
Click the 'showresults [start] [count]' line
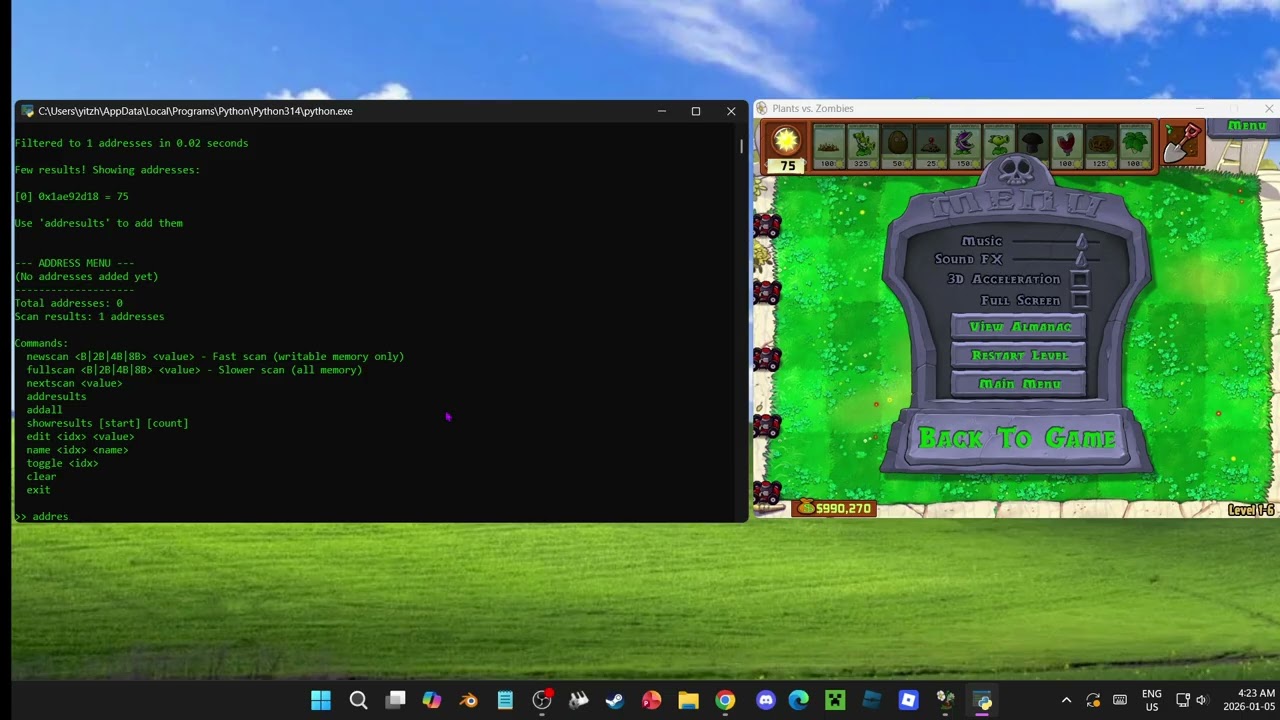[107, 423]
